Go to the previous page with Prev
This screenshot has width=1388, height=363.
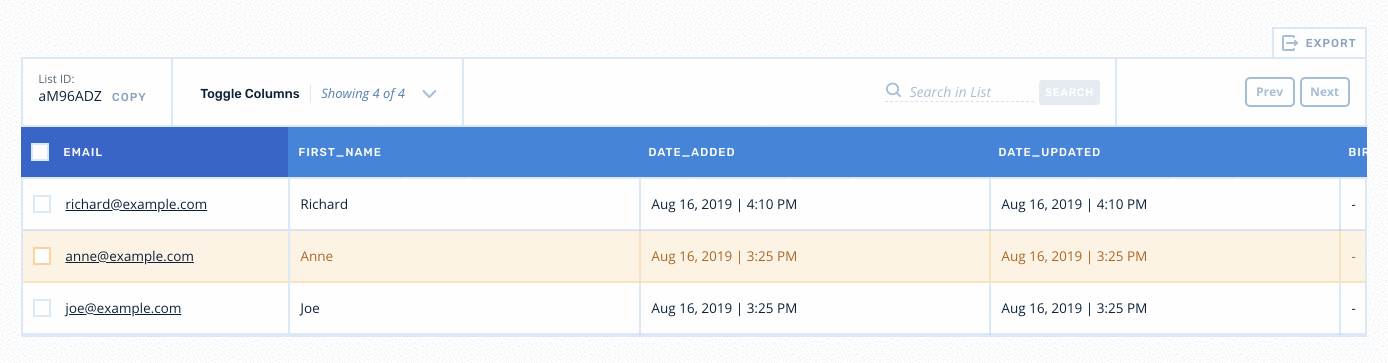coord(1270,92)
